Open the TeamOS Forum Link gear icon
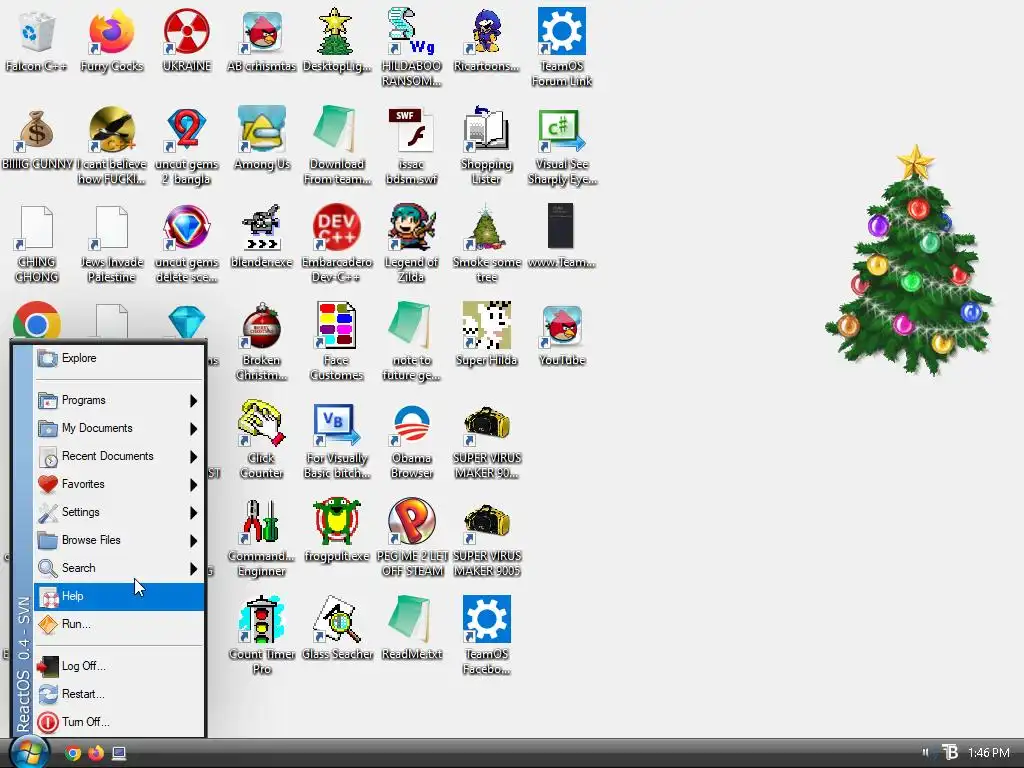 pyautogui.click(x=562, y=31)
